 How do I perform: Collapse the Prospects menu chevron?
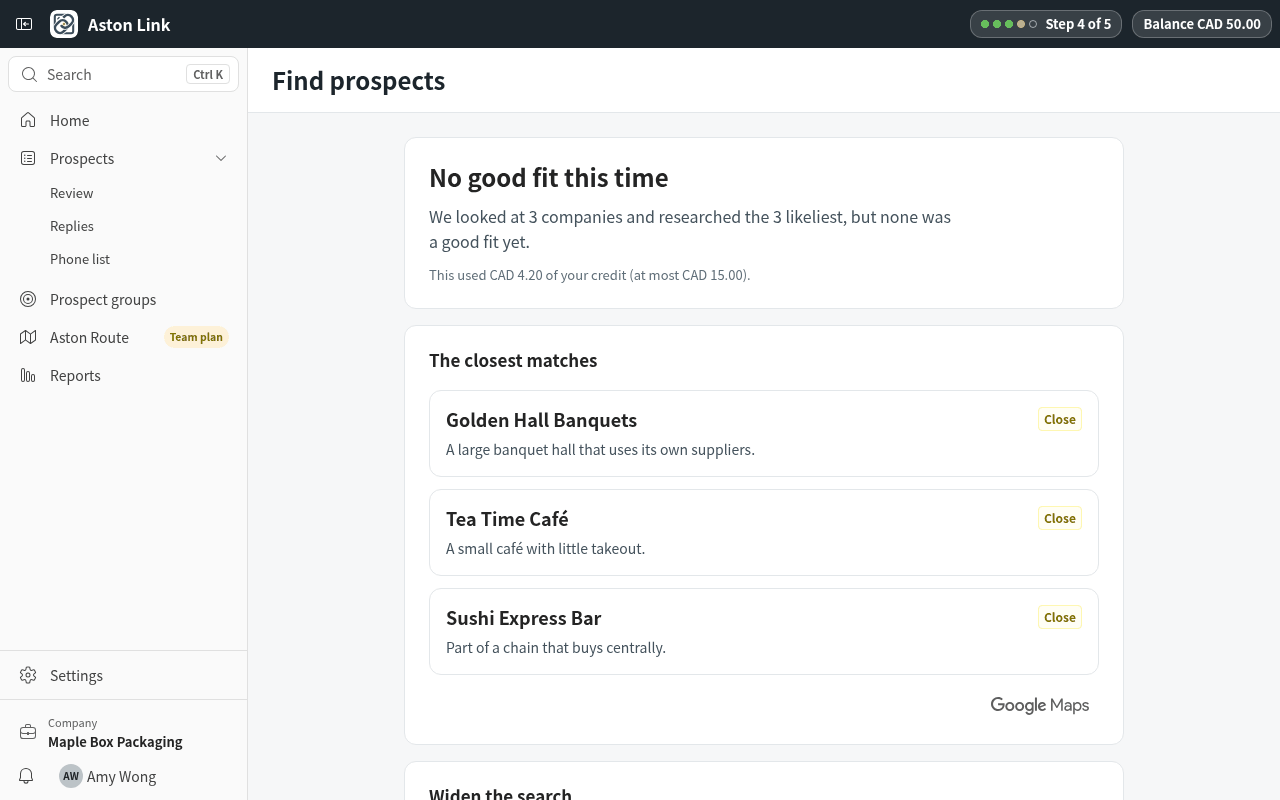pyautogui.click(x=221, y=158)
